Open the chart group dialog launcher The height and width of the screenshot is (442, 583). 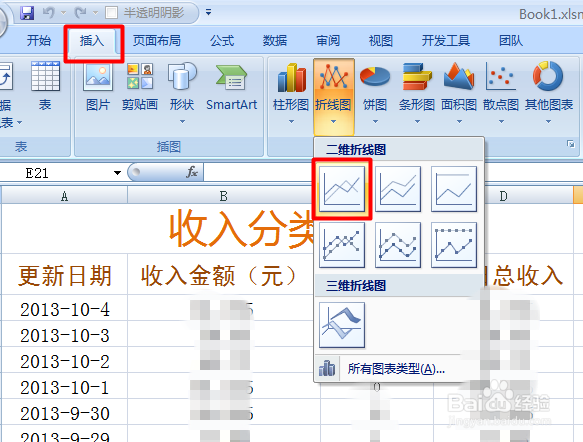(571, 144)
